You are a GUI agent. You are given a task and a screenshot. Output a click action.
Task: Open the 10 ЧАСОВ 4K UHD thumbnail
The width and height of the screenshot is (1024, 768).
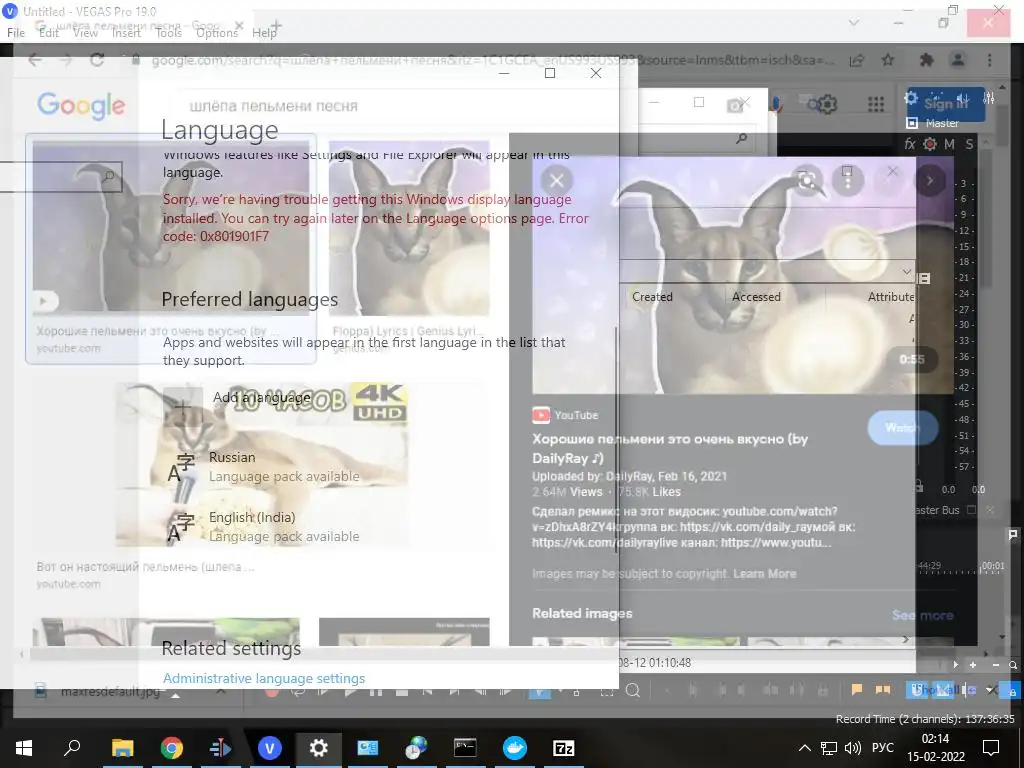(x=263, y=464)
